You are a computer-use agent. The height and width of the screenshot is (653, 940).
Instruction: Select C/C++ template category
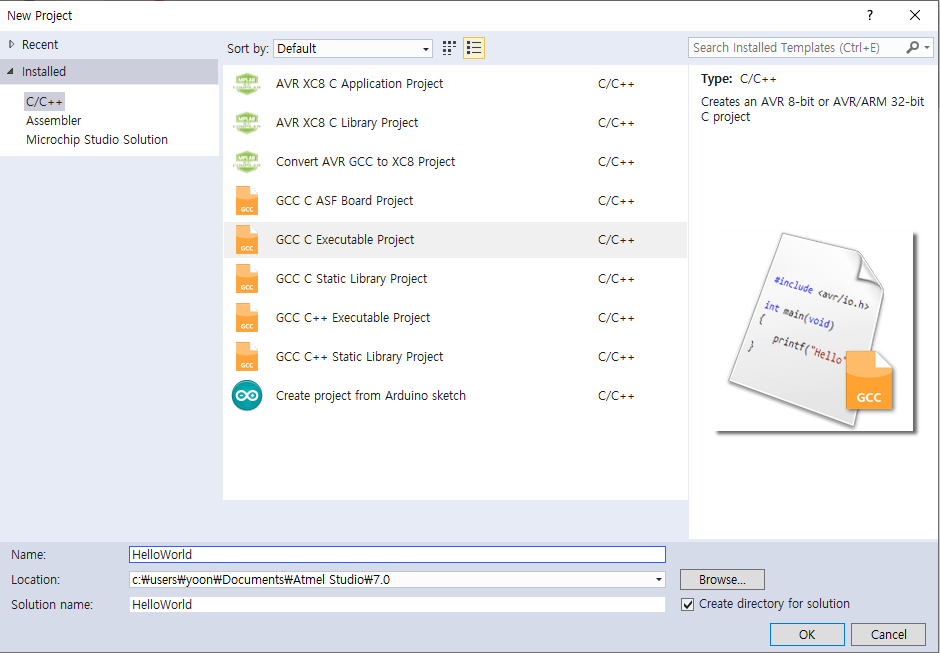click(44, 102)
